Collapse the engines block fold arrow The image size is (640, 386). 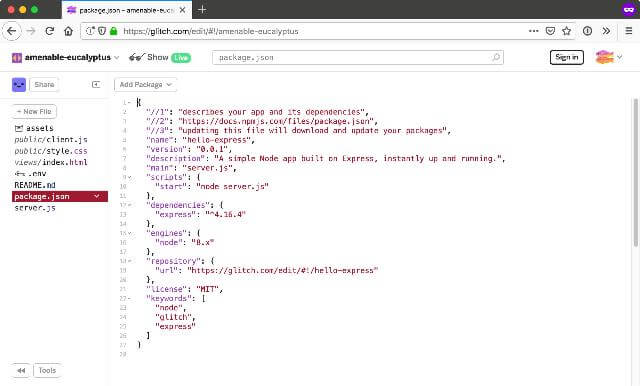[x=129, y=233]
